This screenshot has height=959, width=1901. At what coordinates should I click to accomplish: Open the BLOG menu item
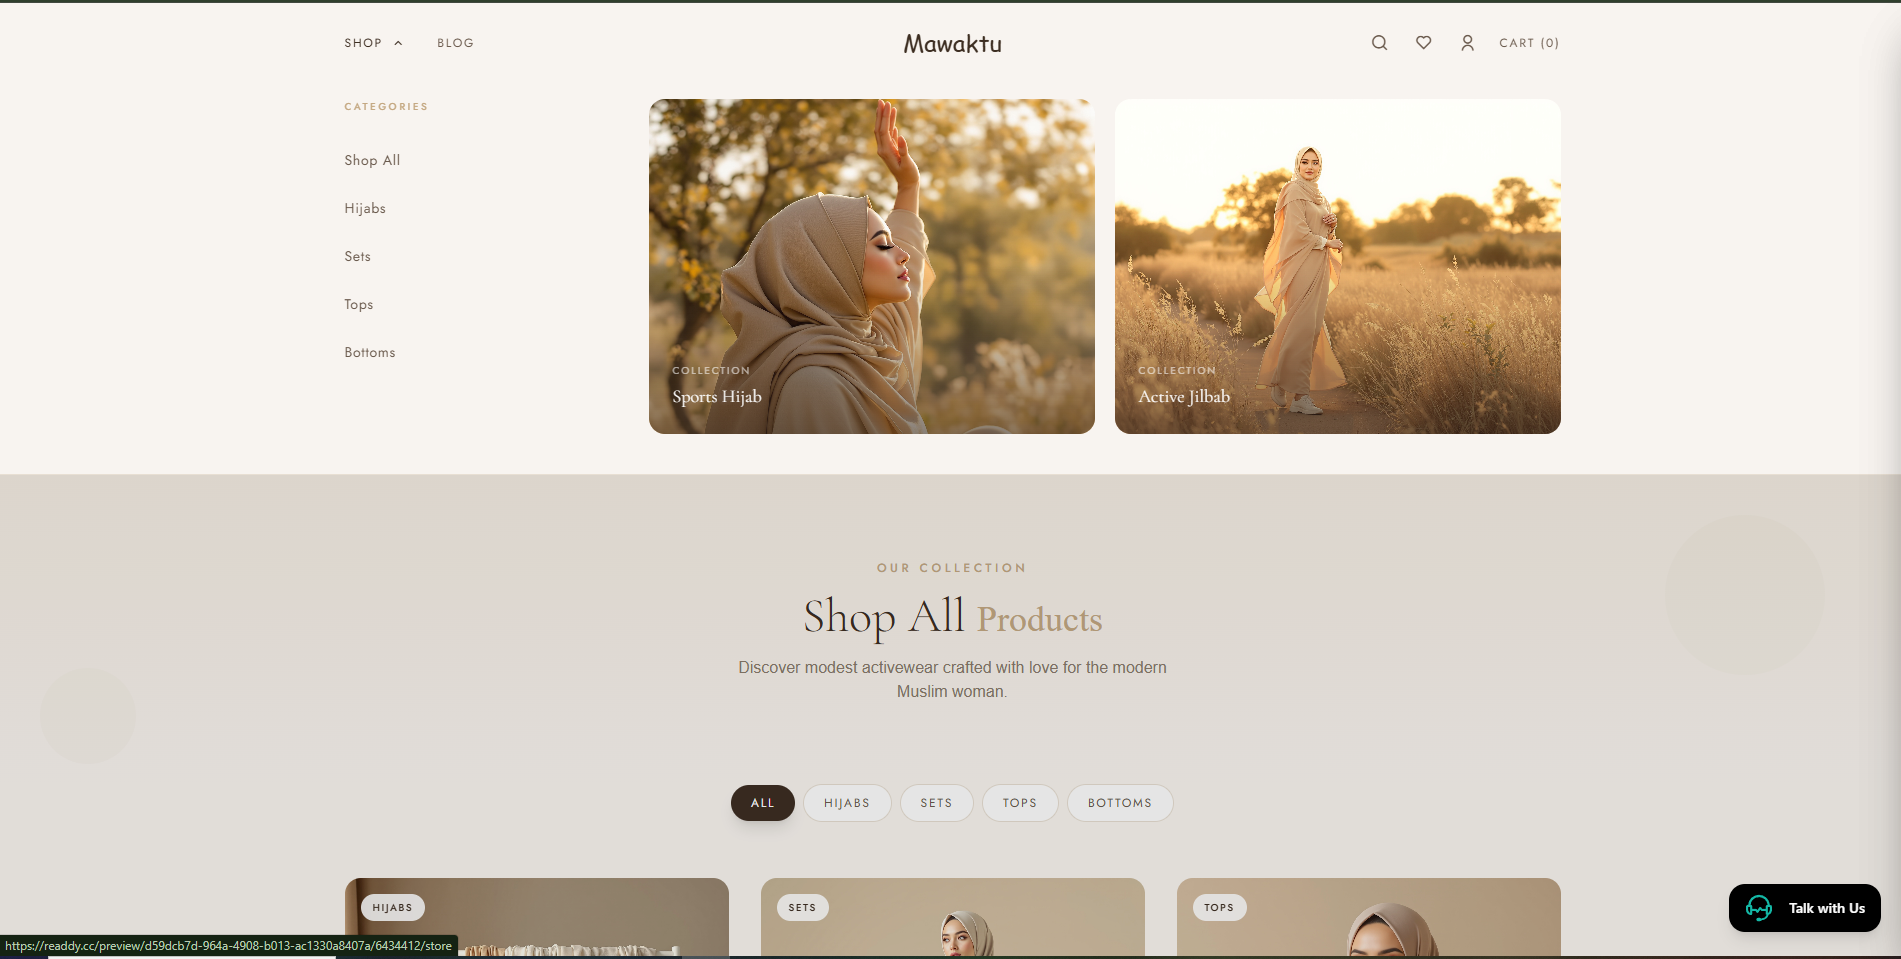pos(455,43)
